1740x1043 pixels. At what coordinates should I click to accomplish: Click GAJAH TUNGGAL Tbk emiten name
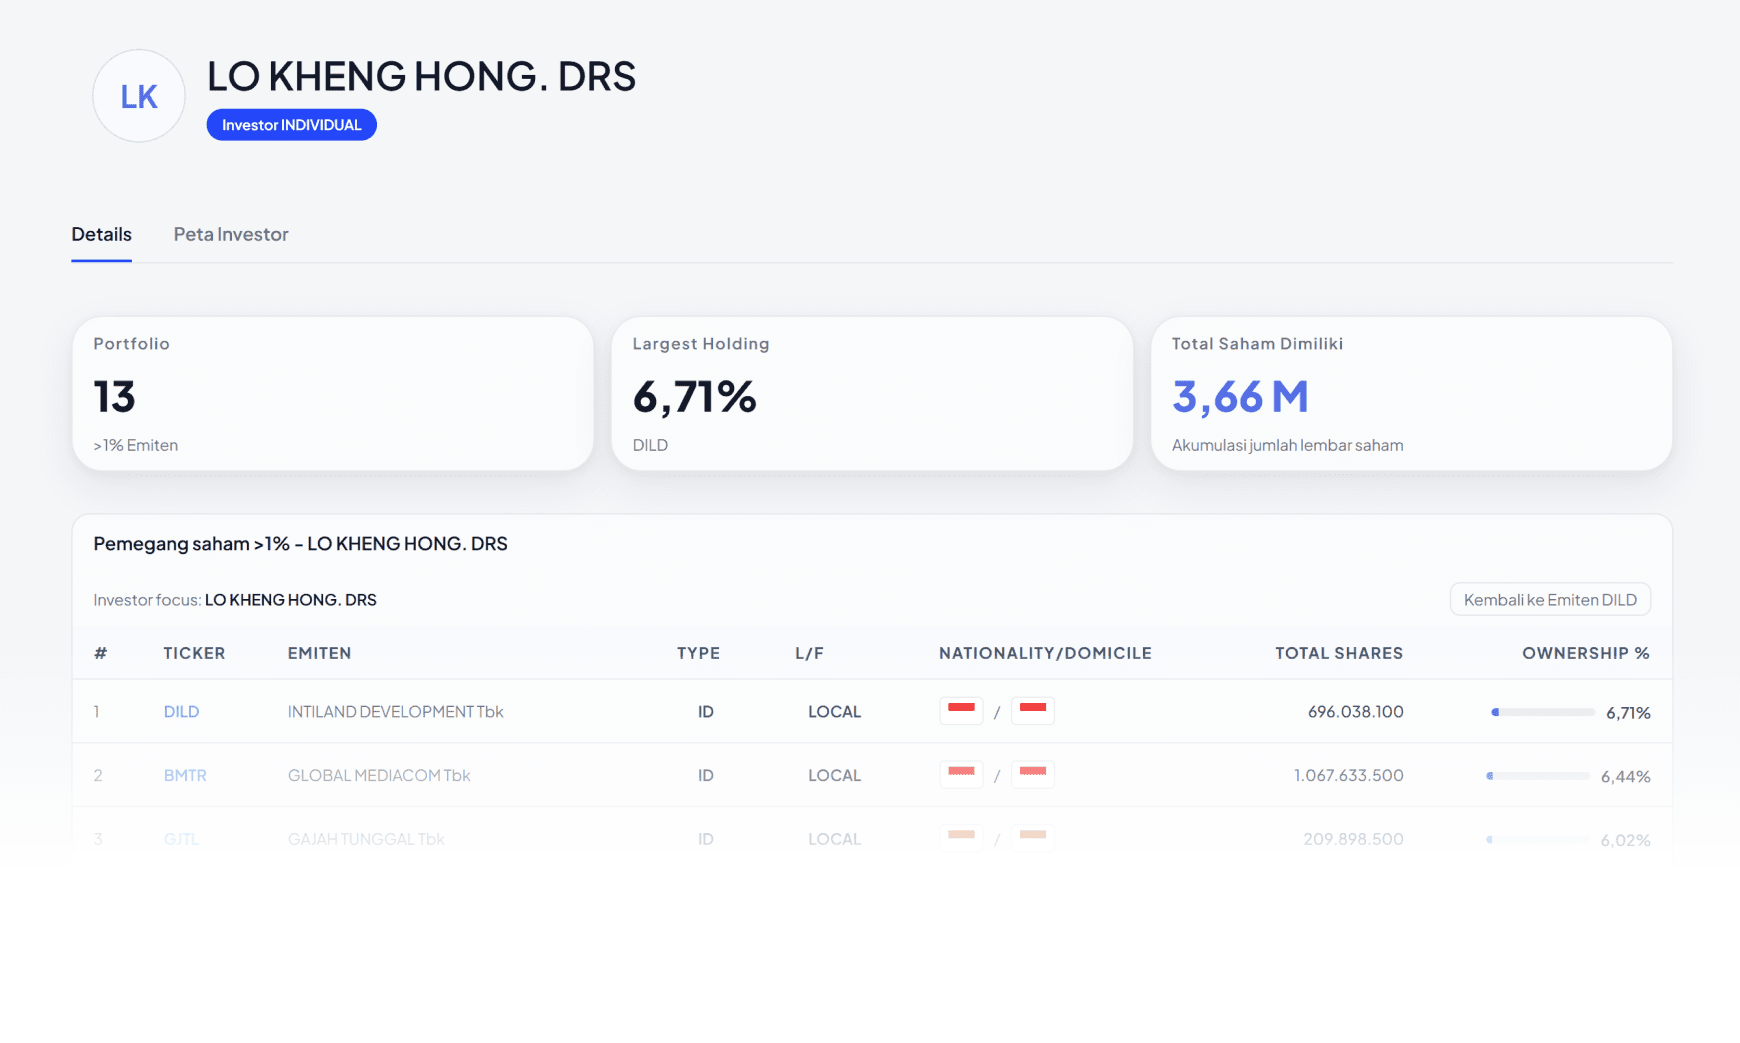point(366,839)
